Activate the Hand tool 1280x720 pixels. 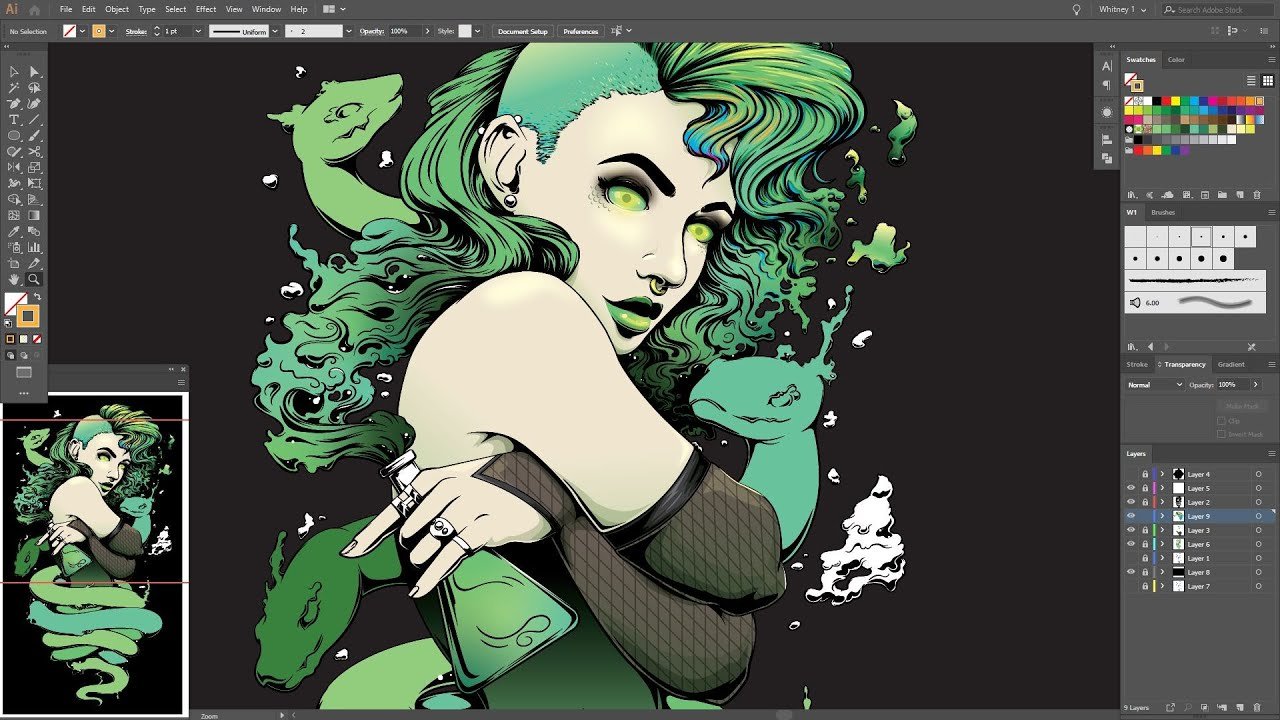(14, 279)
